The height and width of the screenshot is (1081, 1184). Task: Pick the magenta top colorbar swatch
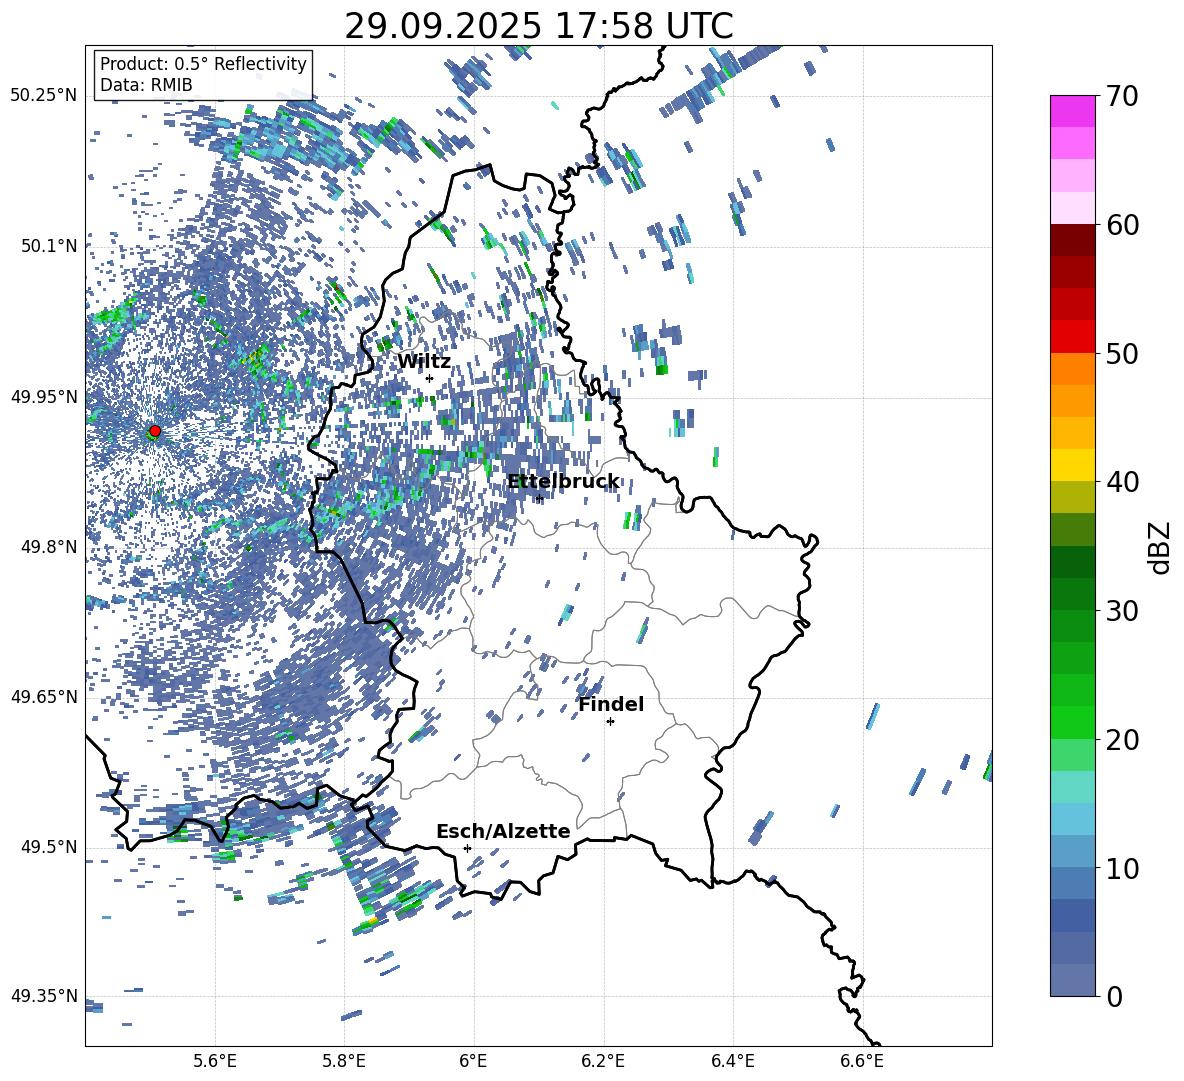[x=1072, y=111]
